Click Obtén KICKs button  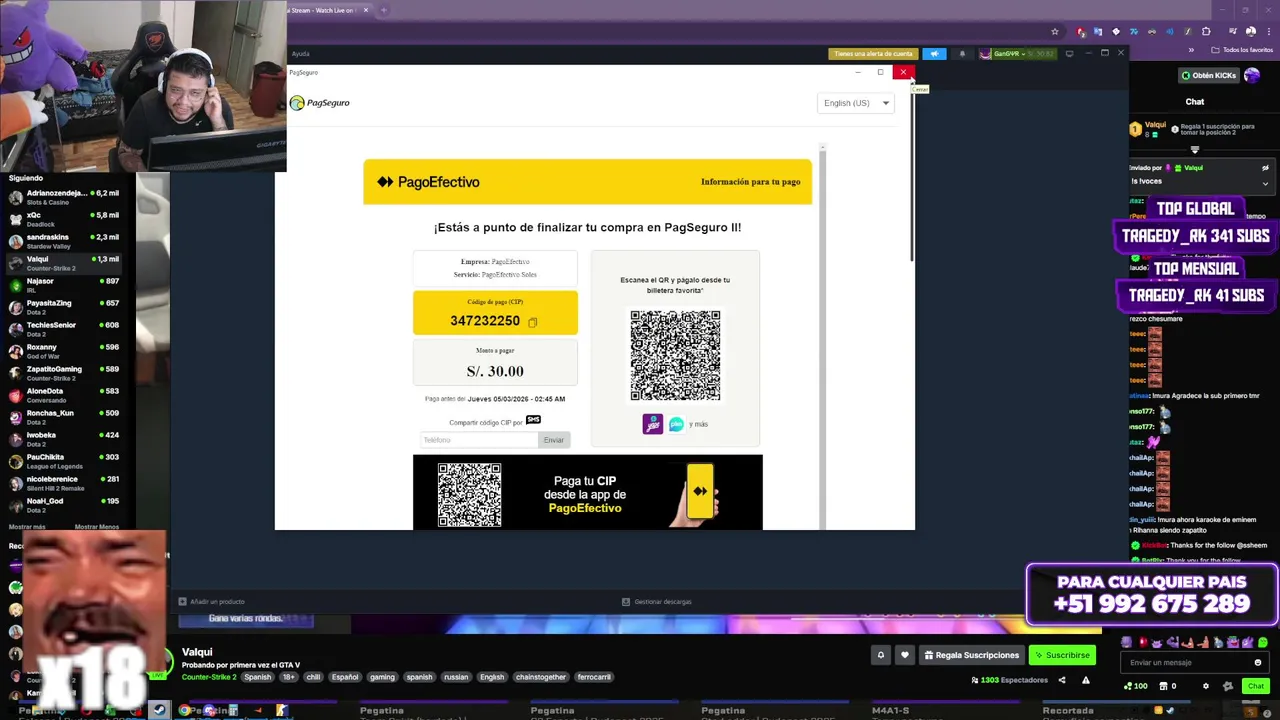pos(1208,75)
